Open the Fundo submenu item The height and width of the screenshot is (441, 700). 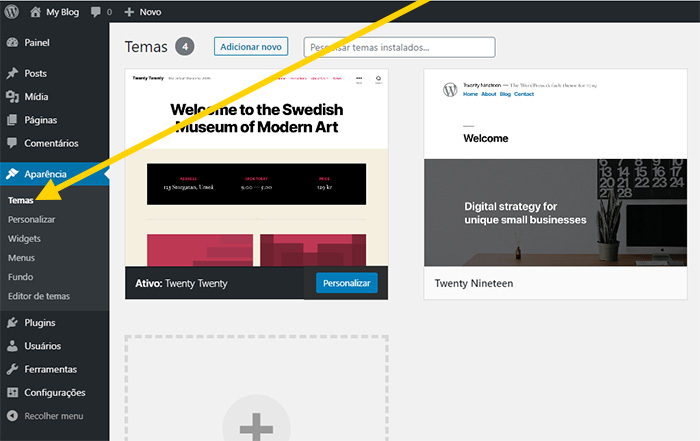20,277
